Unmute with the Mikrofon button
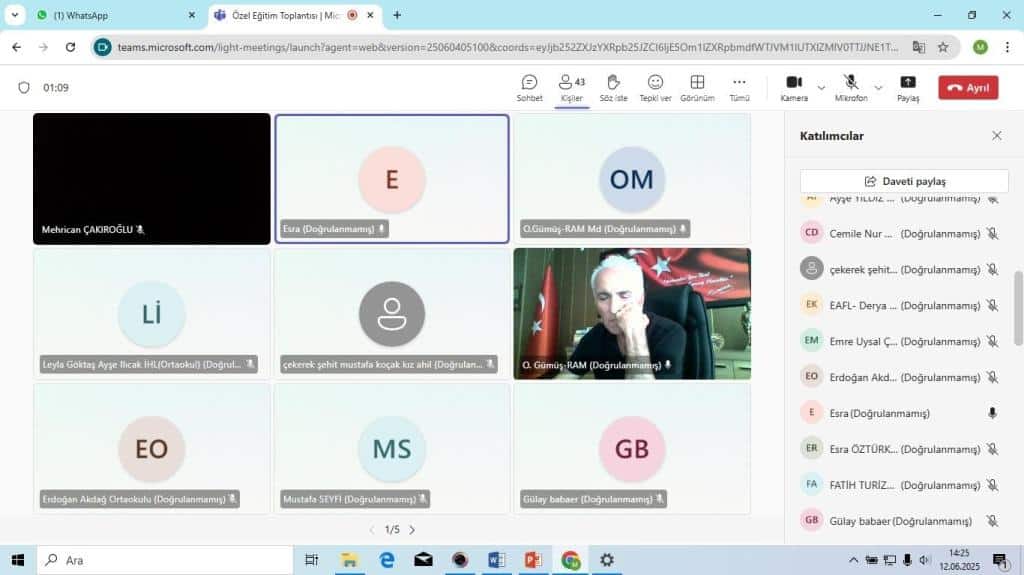The height and width of the screenshot is (575, 1024). (x=850, y=88)
